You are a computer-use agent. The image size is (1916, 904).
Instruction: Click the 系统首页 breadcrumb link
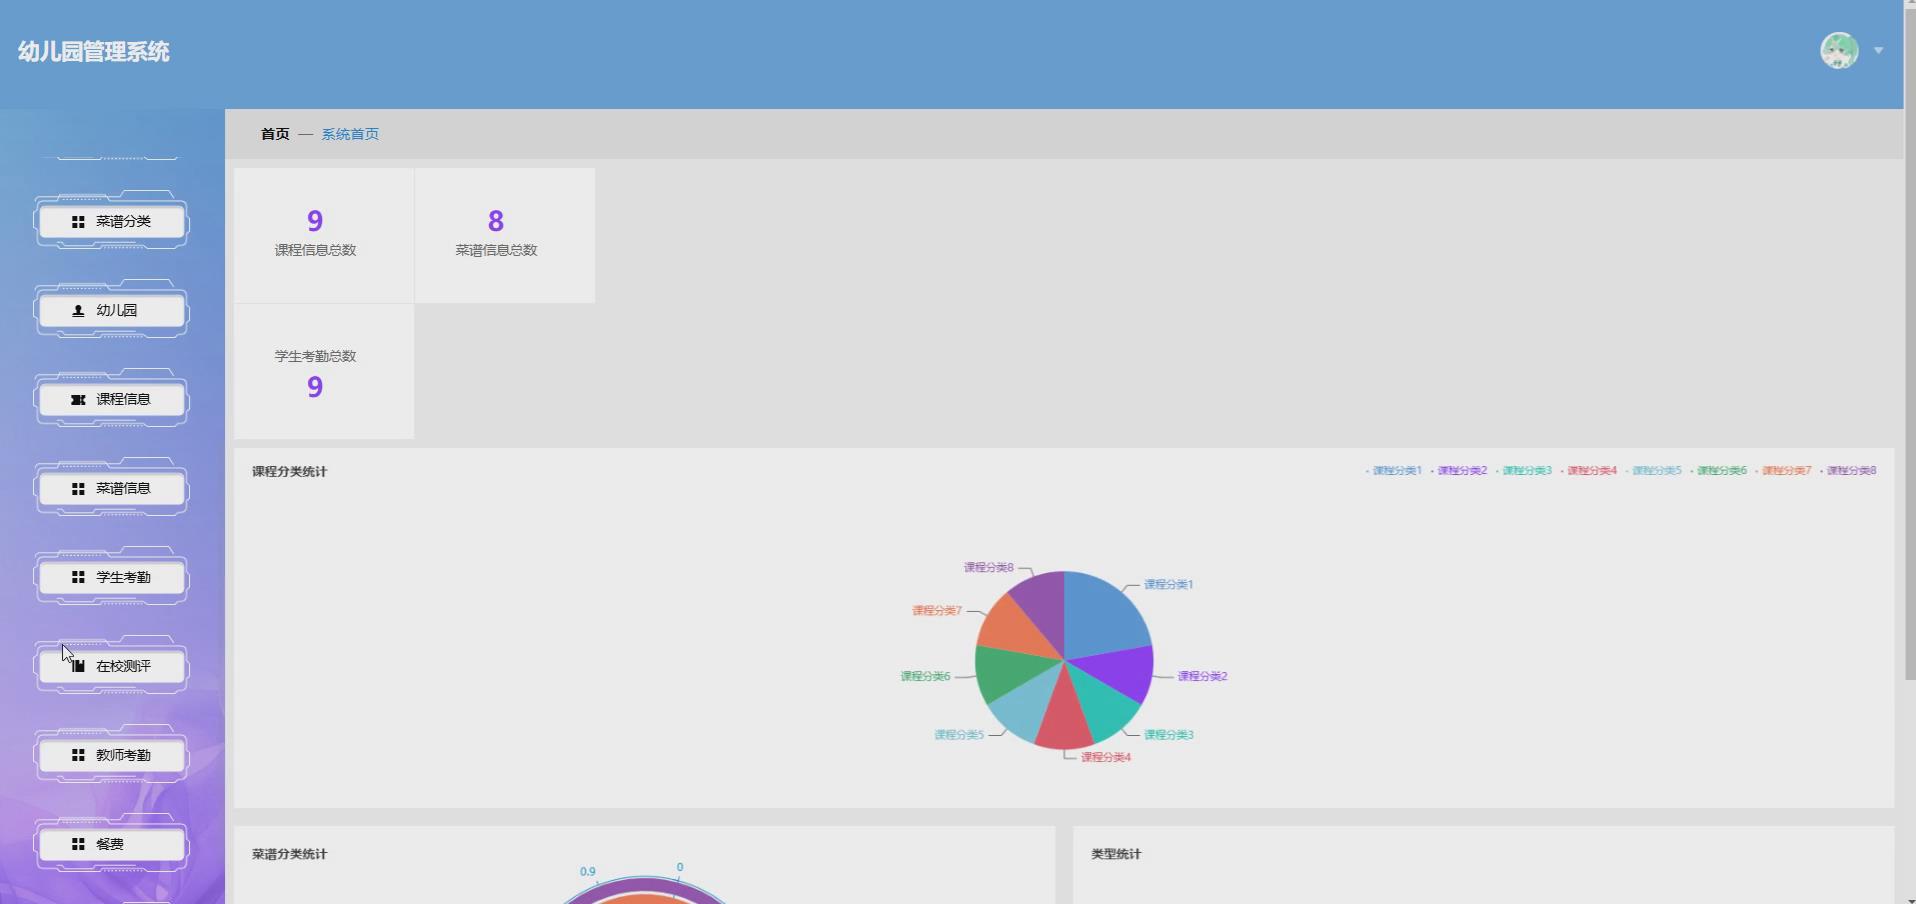[350, 134]
